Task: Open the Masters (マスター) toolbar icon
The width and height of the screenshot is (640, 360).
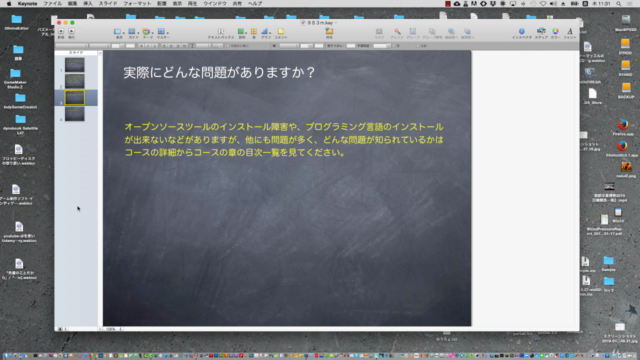Action: pyautogui.click(x=161, y=31)
